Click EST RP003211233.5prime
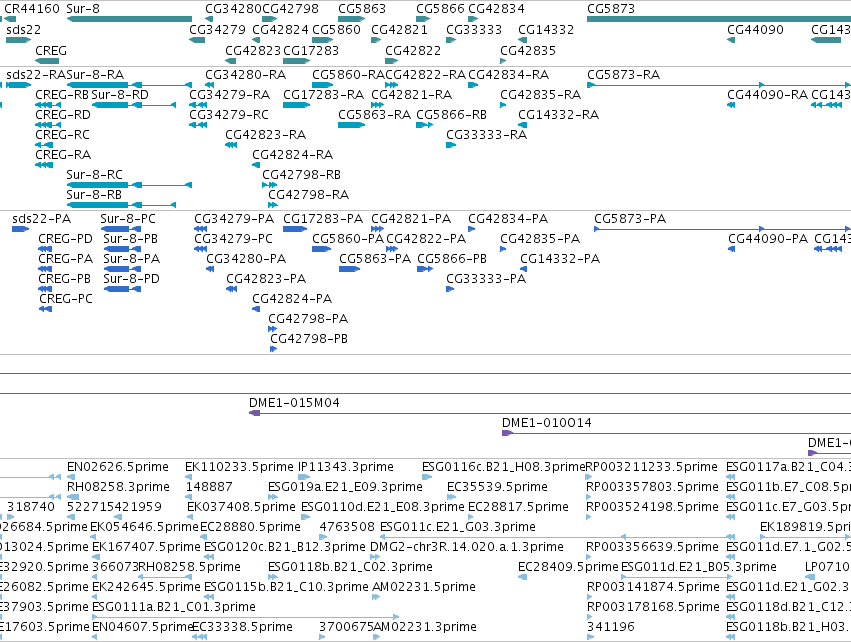Screen dimensions: 851x642 coord(652,467)
